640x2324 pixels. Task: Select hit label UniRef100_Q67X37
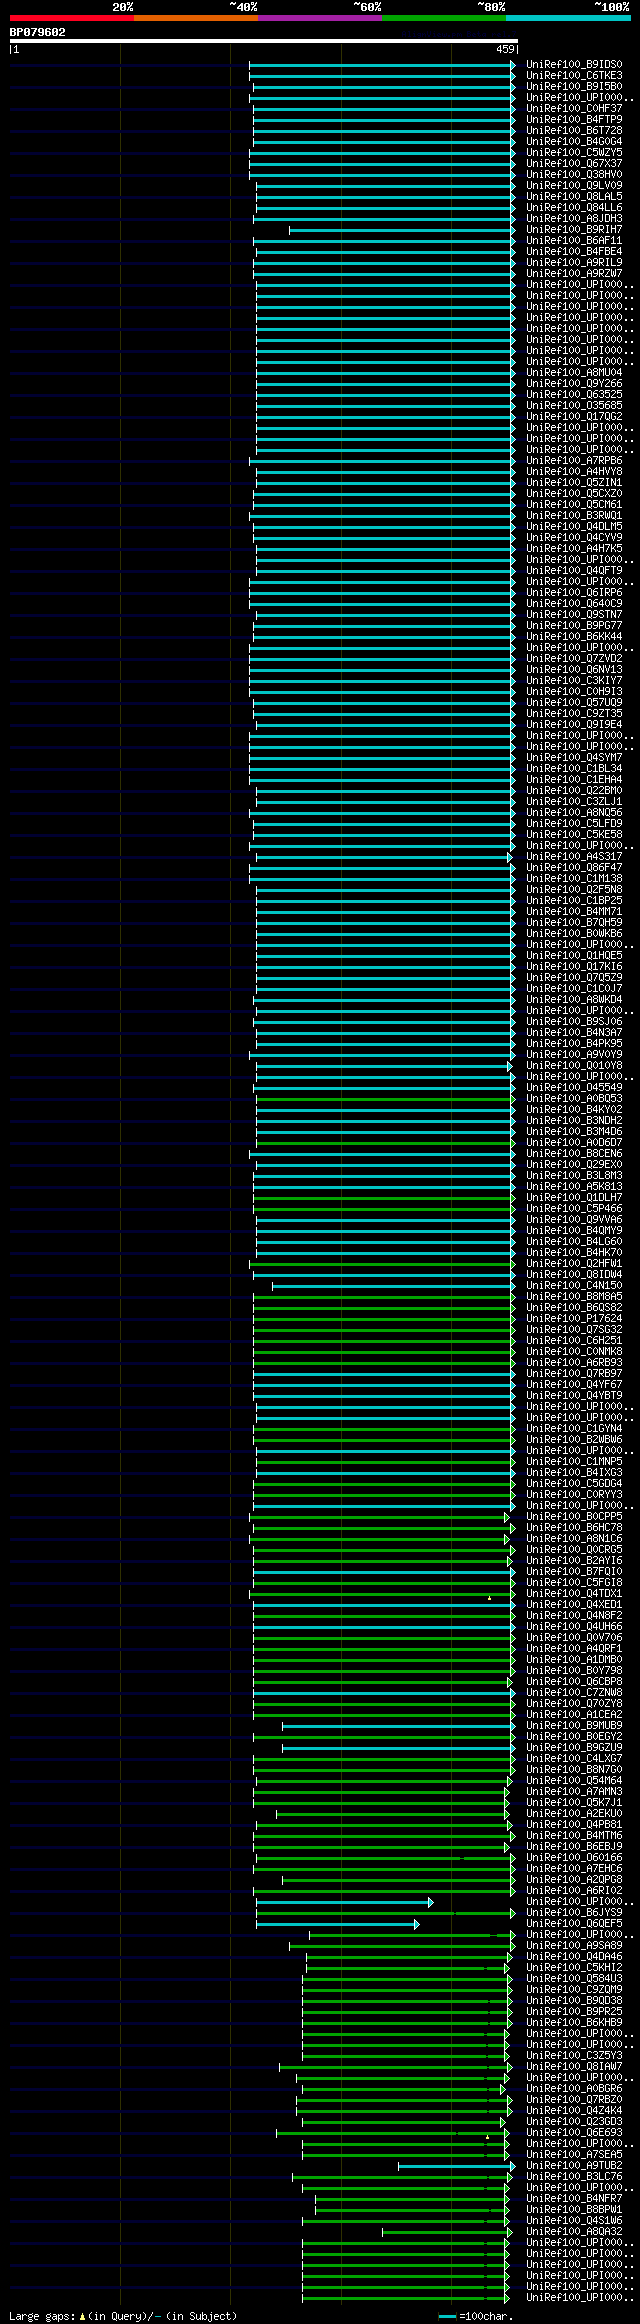click(574, 164)
